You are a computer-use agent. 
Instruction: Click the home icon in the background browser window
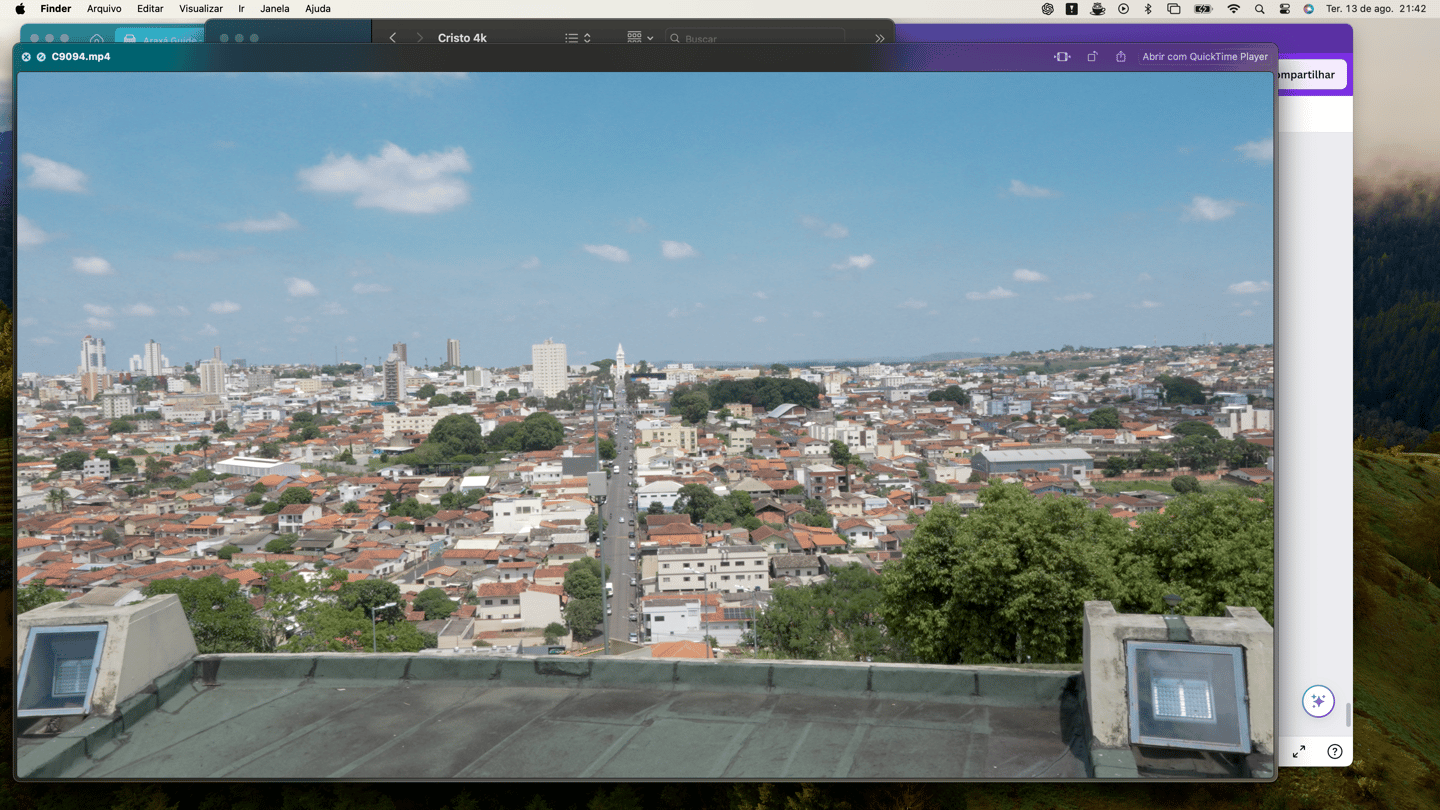point(96,39)
